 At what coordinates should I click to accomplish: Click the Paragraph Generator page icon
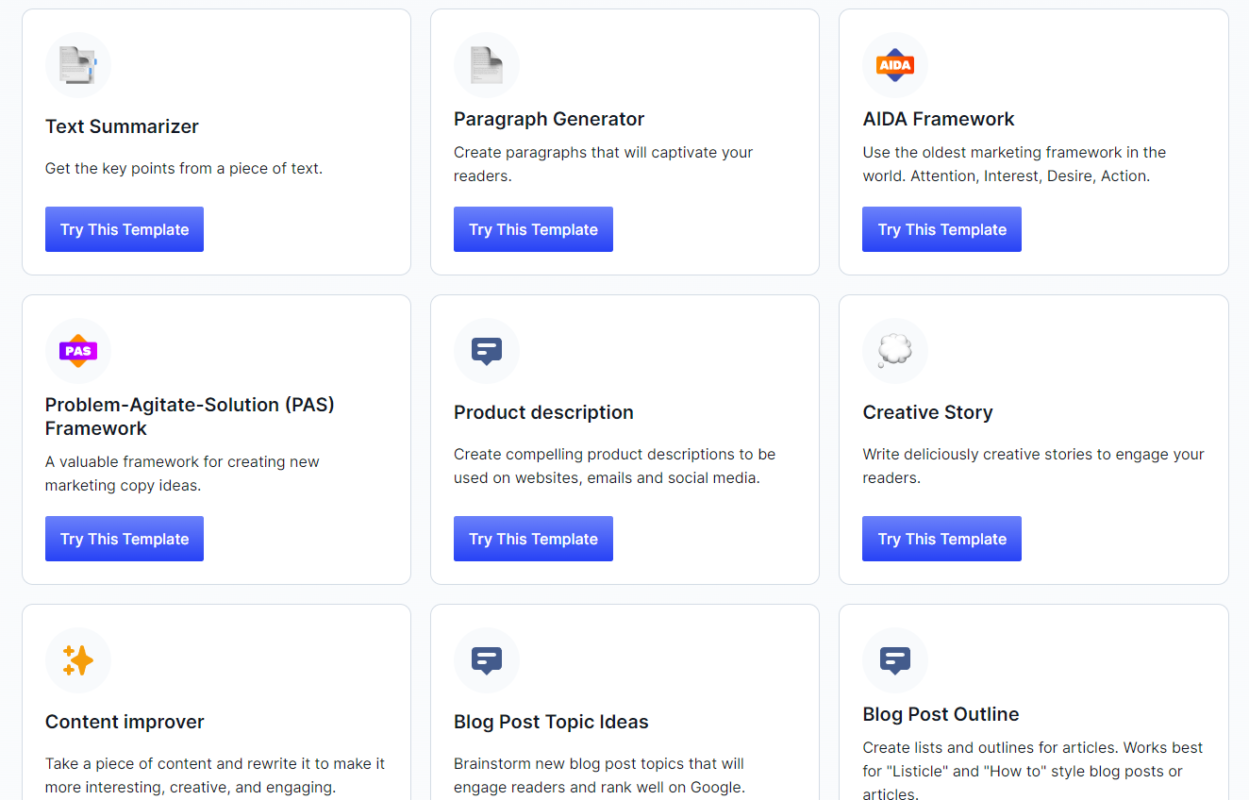[x=487, y=66]
